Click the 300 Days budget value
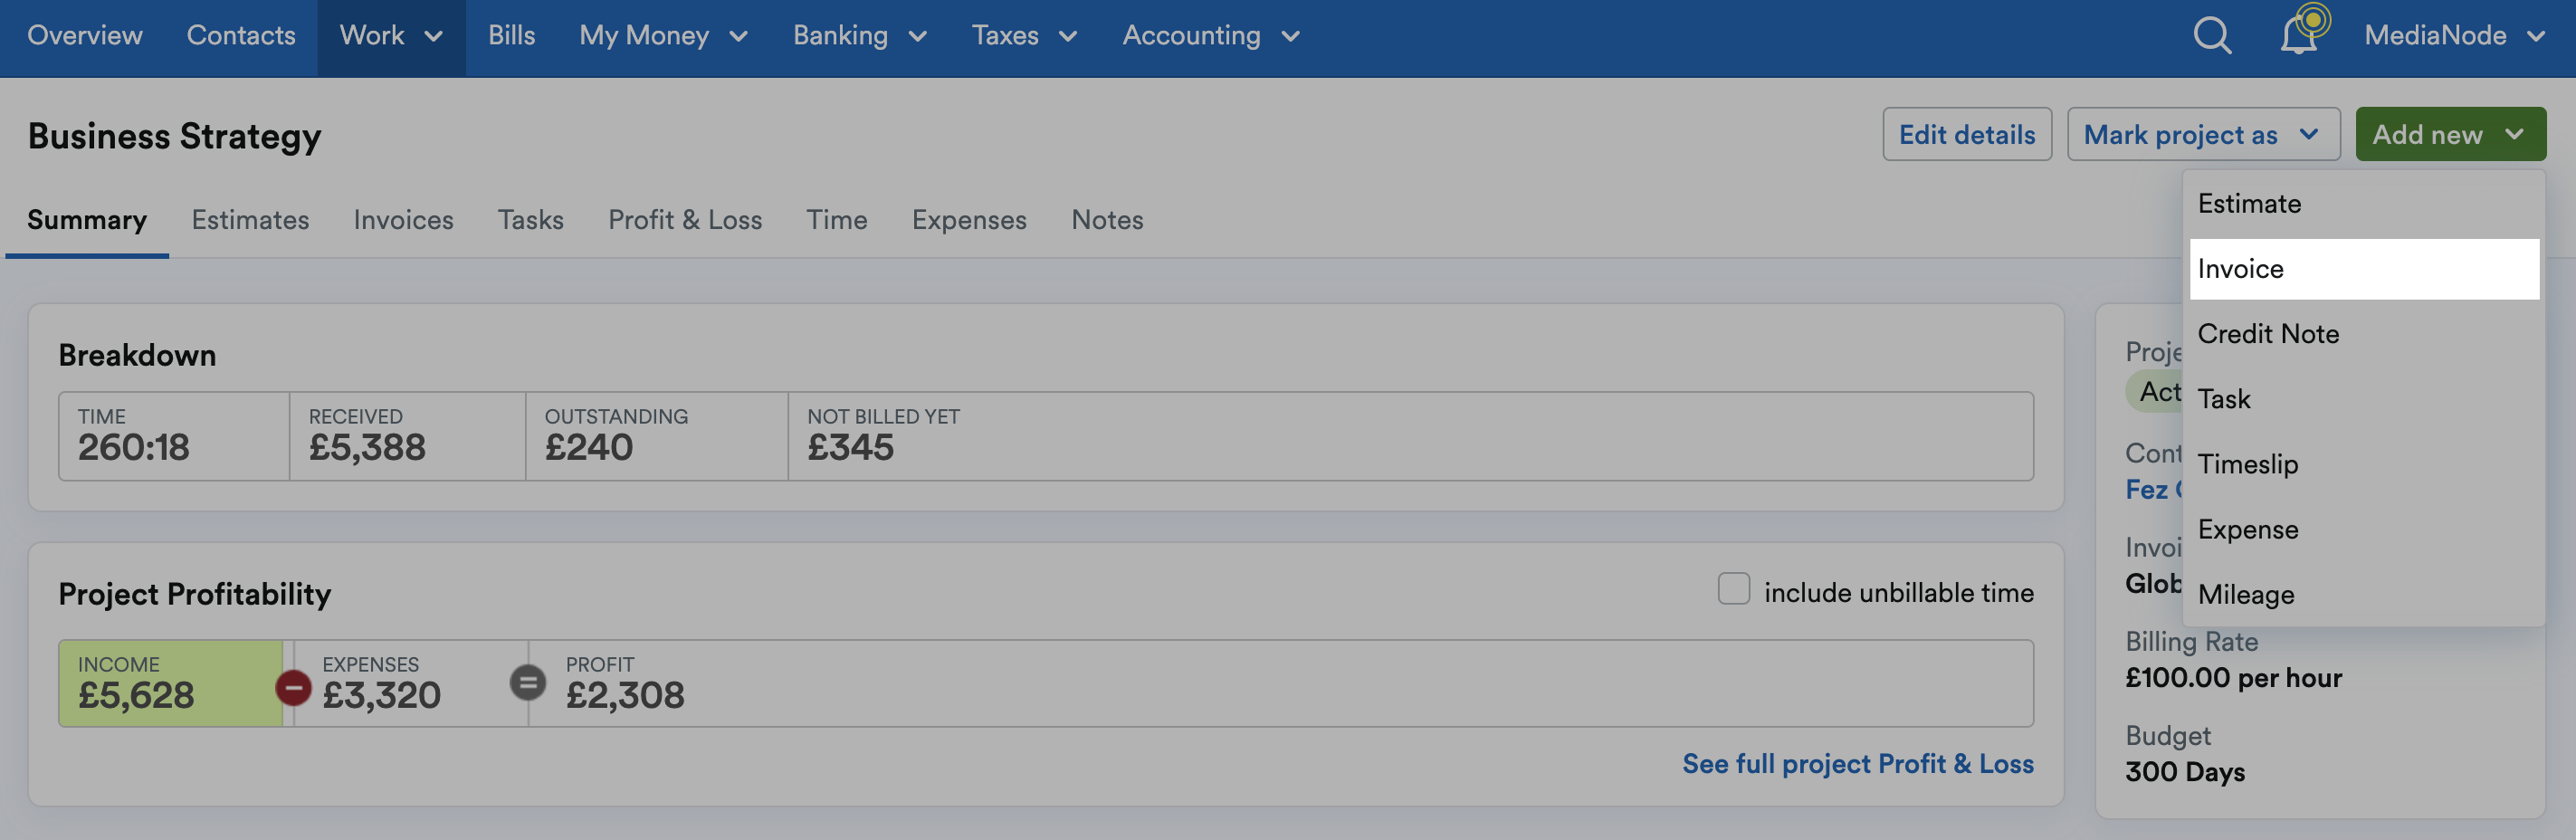Image resolution: width=2576 pixels, height=840 pixels. (2185, 772)
